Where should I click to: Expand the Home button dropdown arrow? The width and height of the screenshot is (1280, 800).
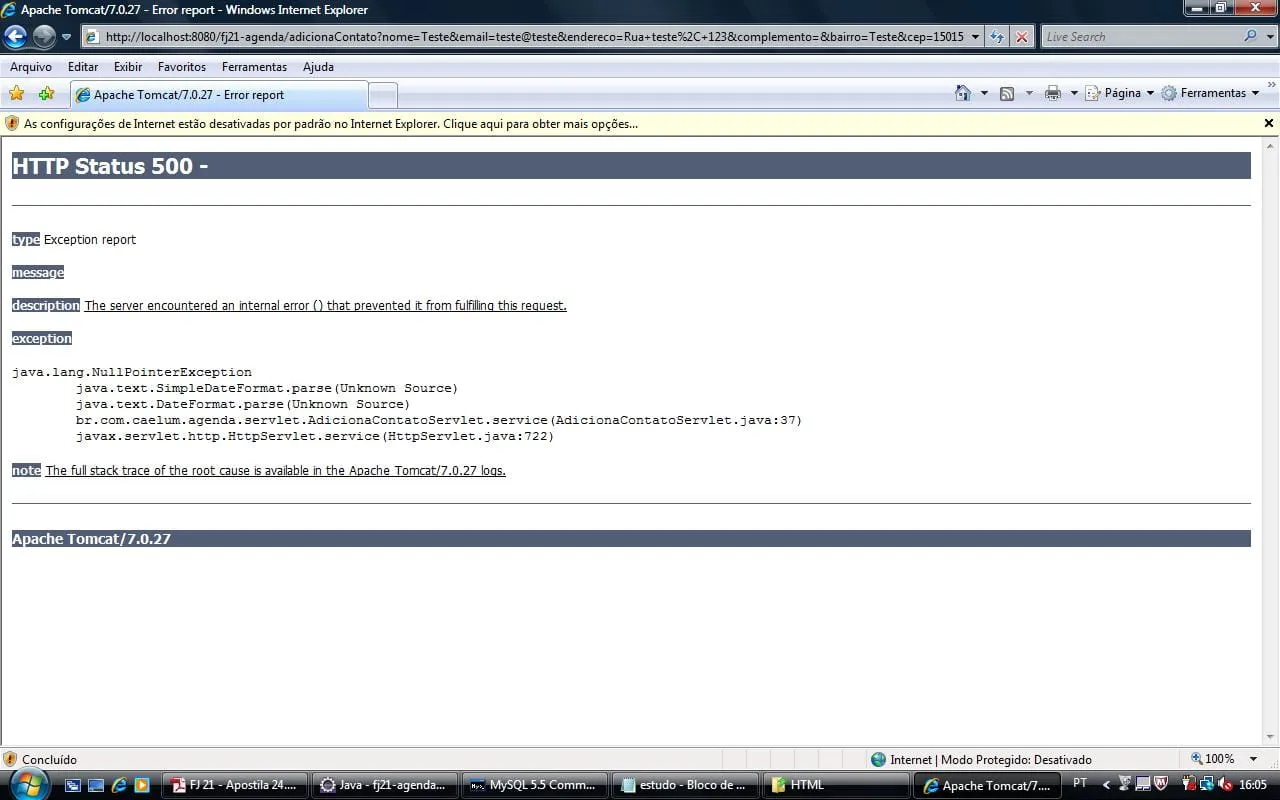tap(984, 93)
